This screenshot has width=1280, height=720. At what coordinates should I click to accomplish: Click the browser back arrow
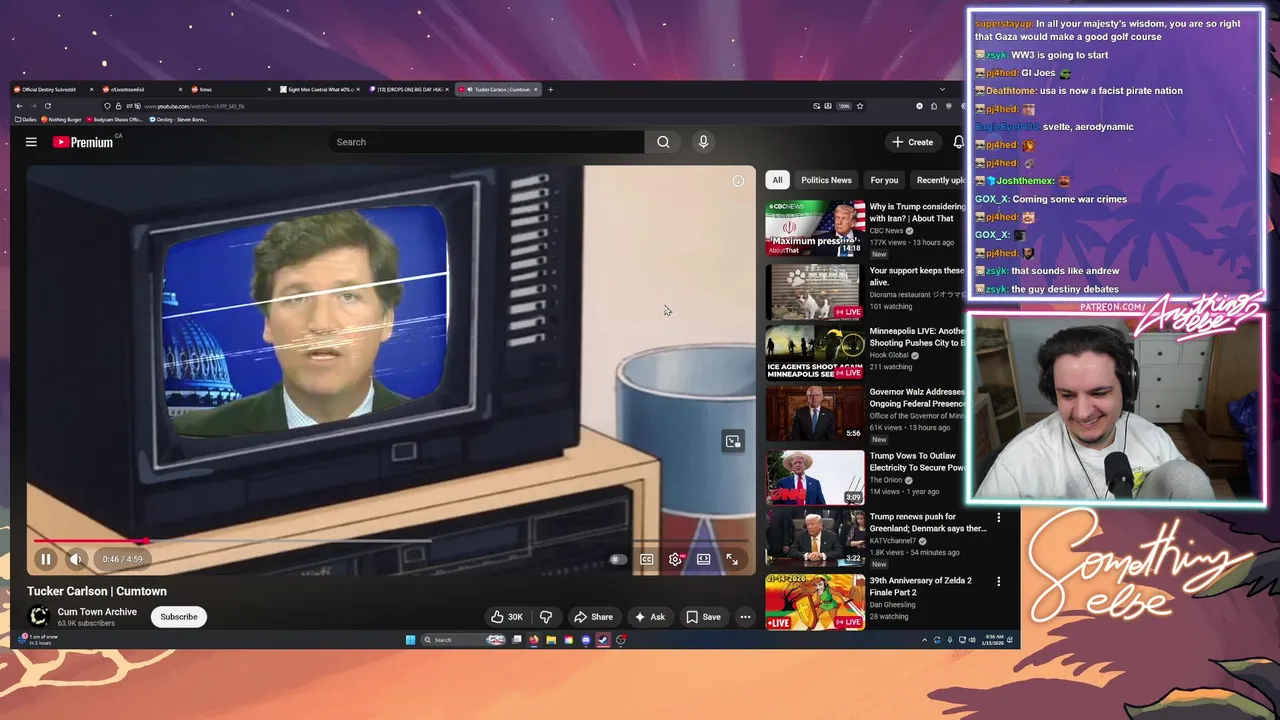tap(19, 106)
